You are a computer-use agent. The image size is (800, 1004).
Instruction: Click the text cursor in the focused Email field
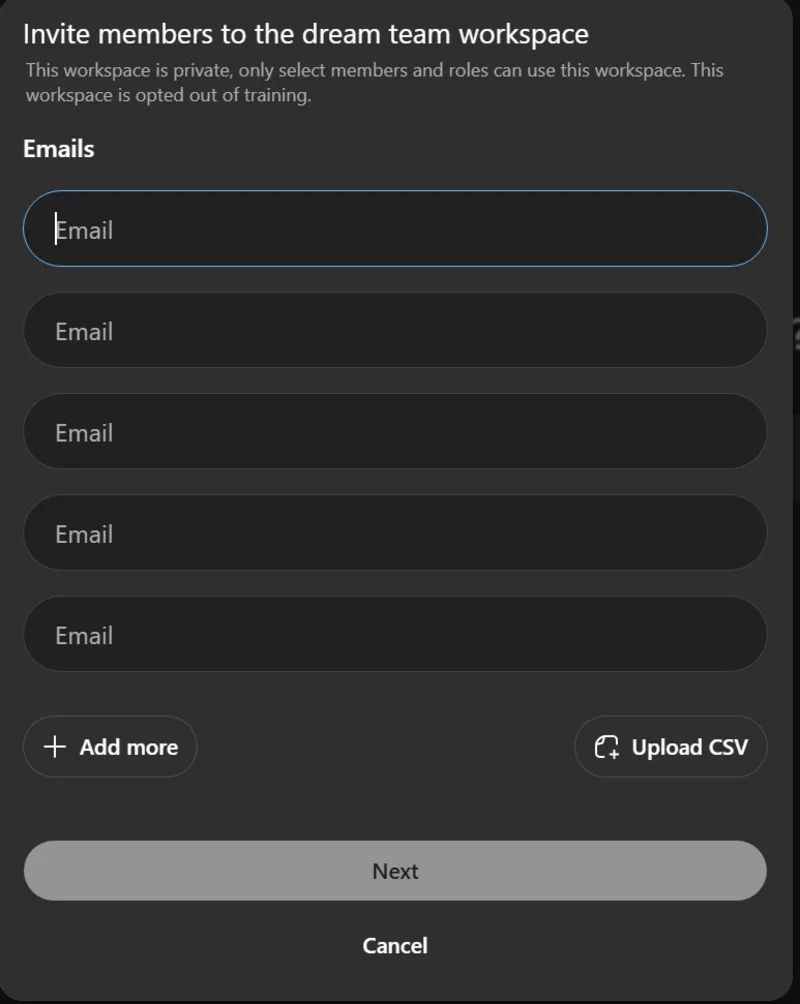pos(57,229)
